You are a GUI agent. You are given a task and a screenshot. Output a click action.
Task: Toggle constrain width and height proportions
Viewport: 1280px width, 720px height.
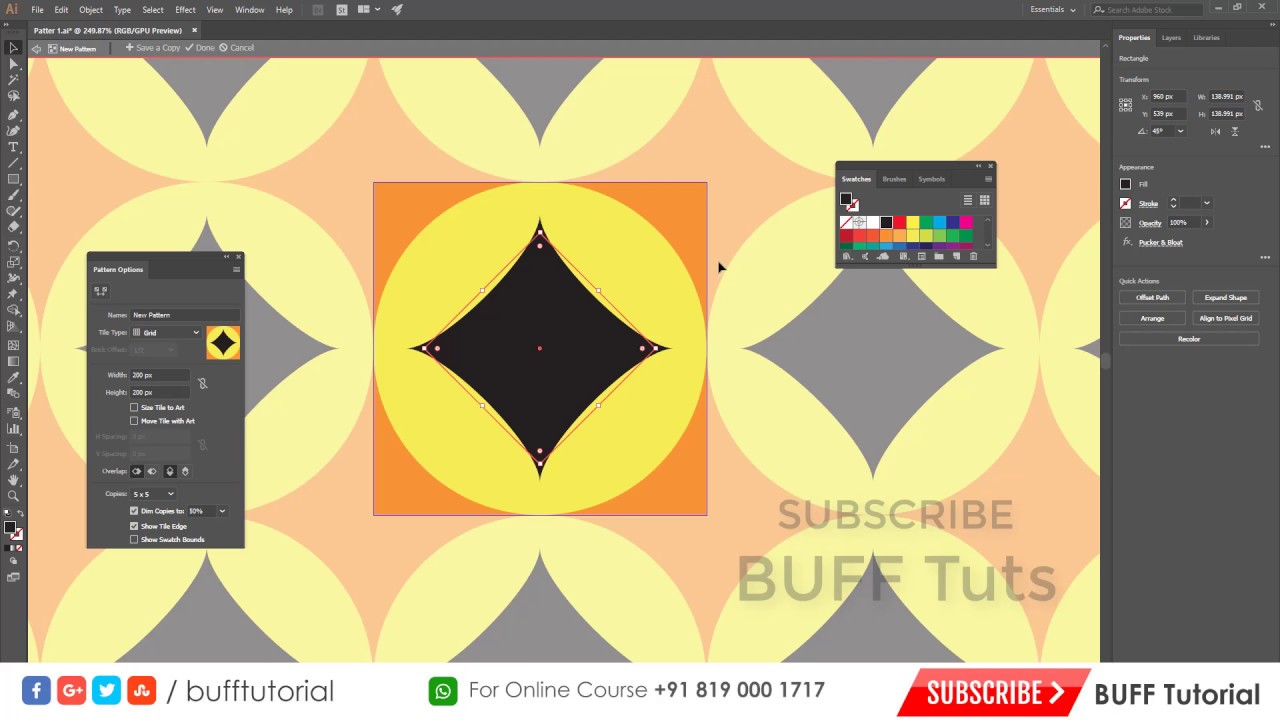1258,105
